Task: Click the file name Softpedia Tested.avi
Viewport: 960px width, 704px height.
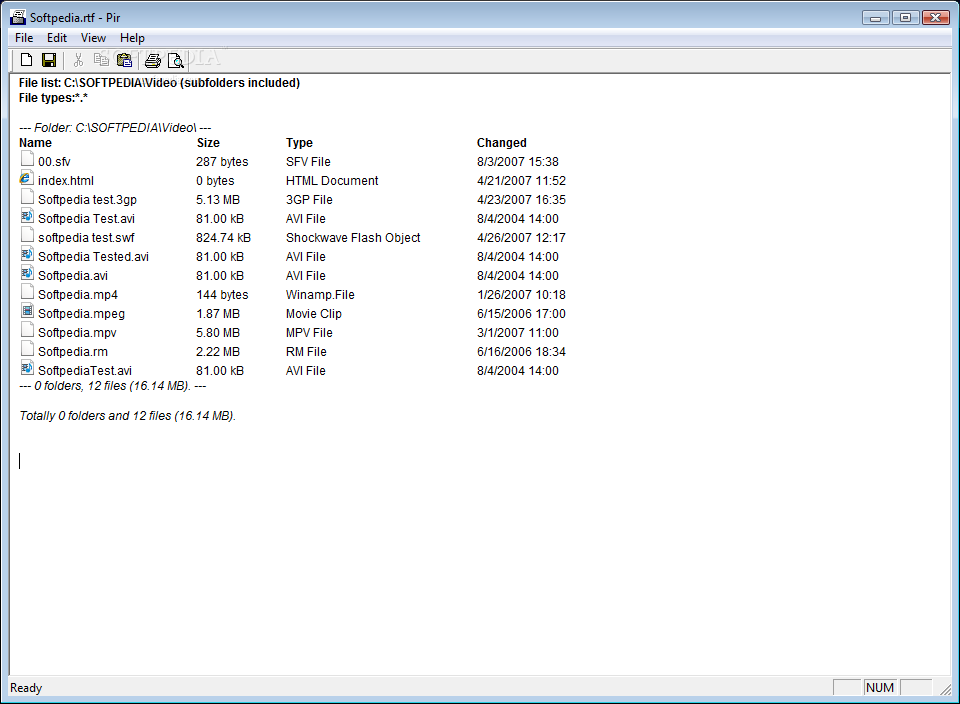Action: [94, 257]
